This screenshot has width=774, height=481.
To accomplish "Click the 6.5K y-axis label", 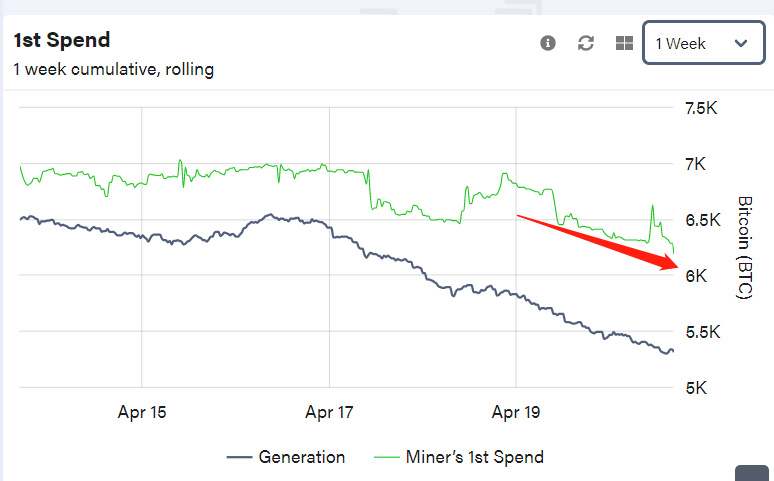I will [701, 220].
